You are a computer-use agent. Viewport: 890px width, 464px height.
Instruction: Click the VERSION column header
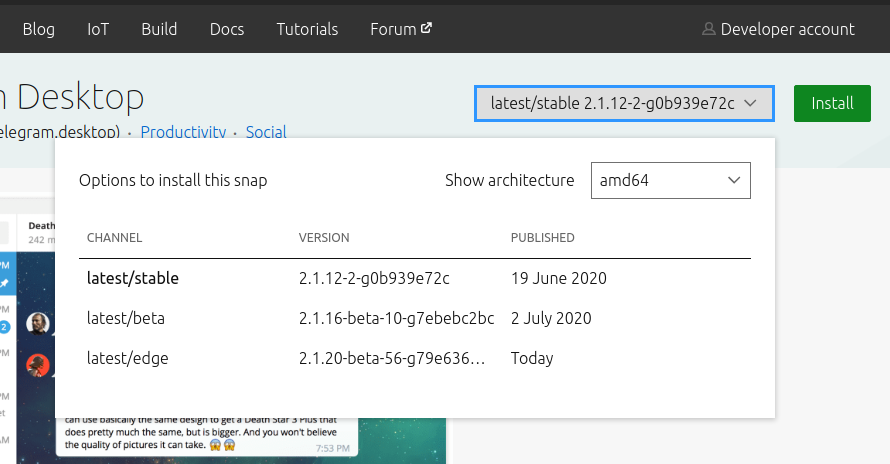click(x=324, y=238)
